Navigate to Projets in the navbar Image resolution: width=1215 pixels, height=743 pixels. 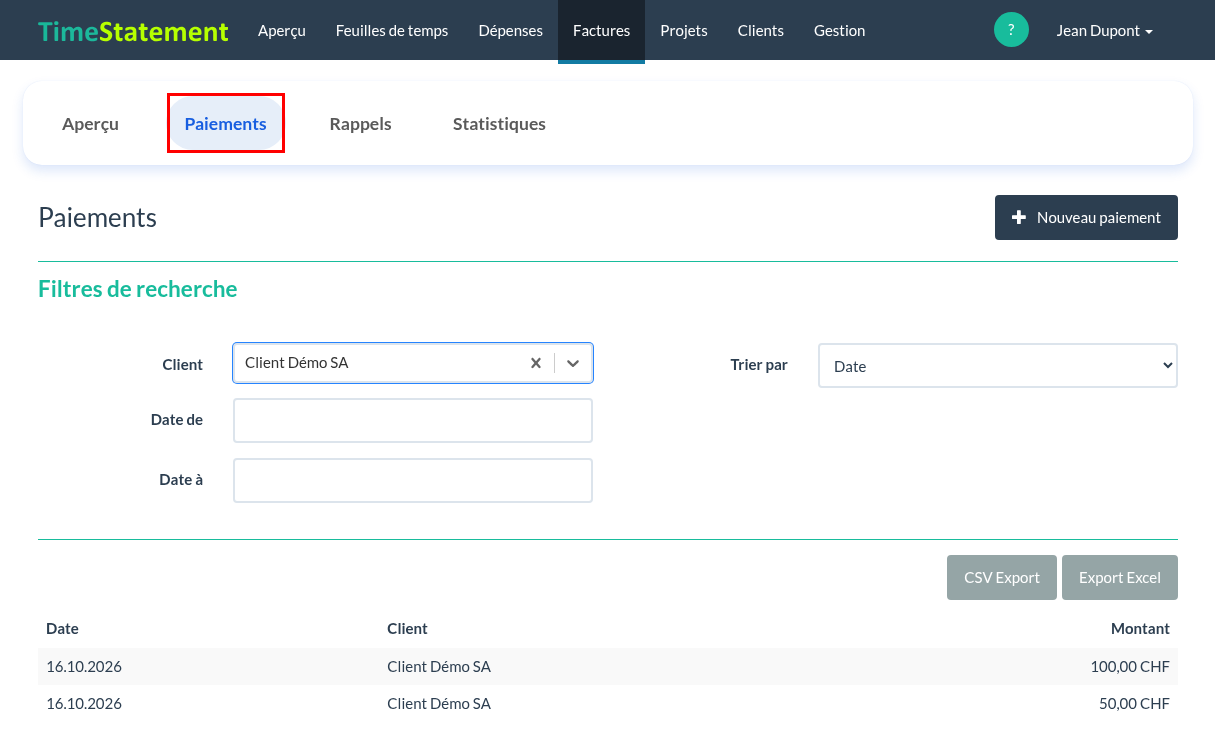tap(684, 30)
